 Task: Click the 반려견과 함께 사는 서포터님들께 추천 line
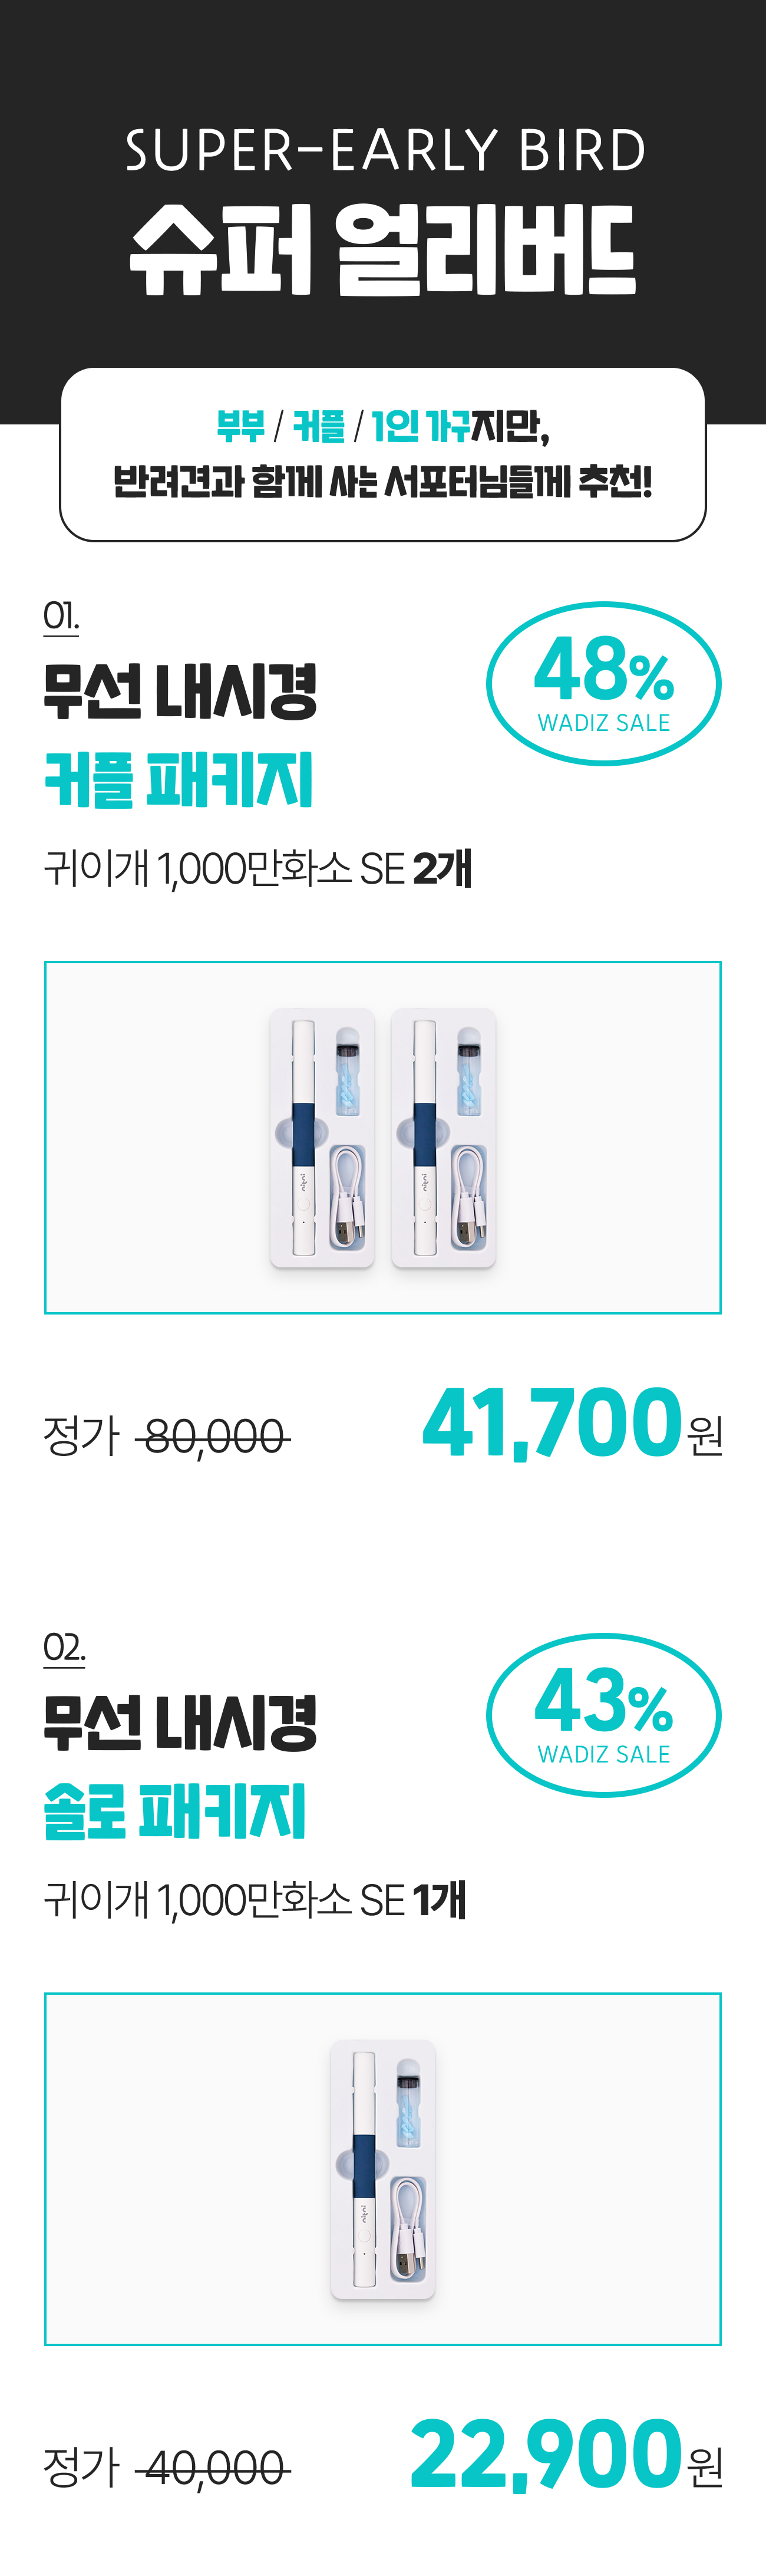coord(383,482)
